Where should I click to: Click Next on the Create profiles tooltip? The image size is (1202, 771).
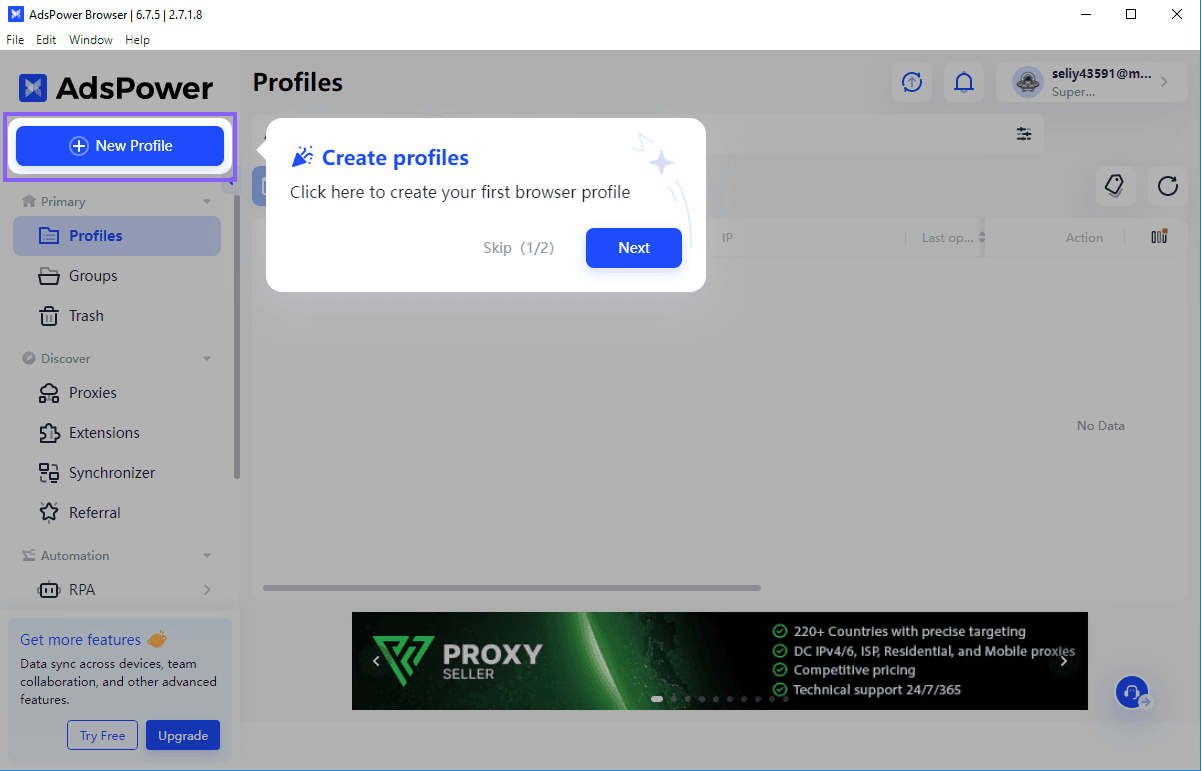click(x=633, y=247)
